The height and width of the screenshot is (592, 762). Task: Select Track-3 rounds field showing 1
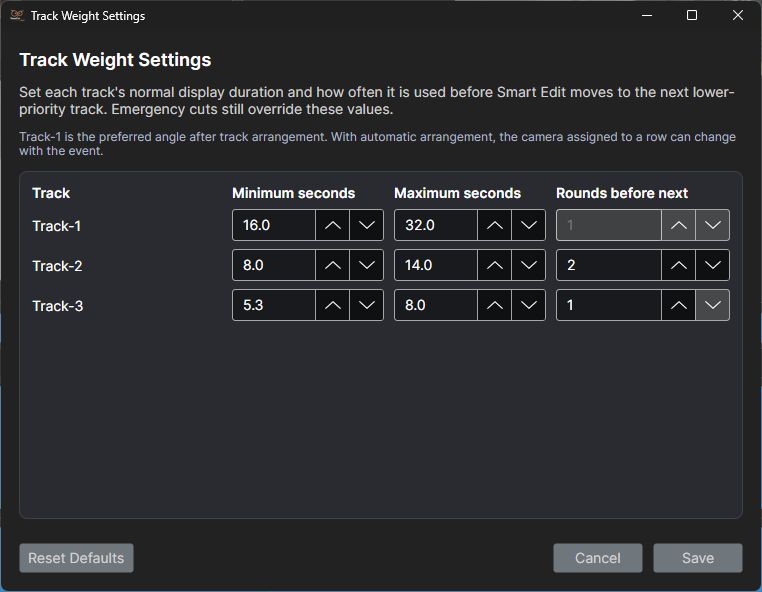tap(609, 305)
